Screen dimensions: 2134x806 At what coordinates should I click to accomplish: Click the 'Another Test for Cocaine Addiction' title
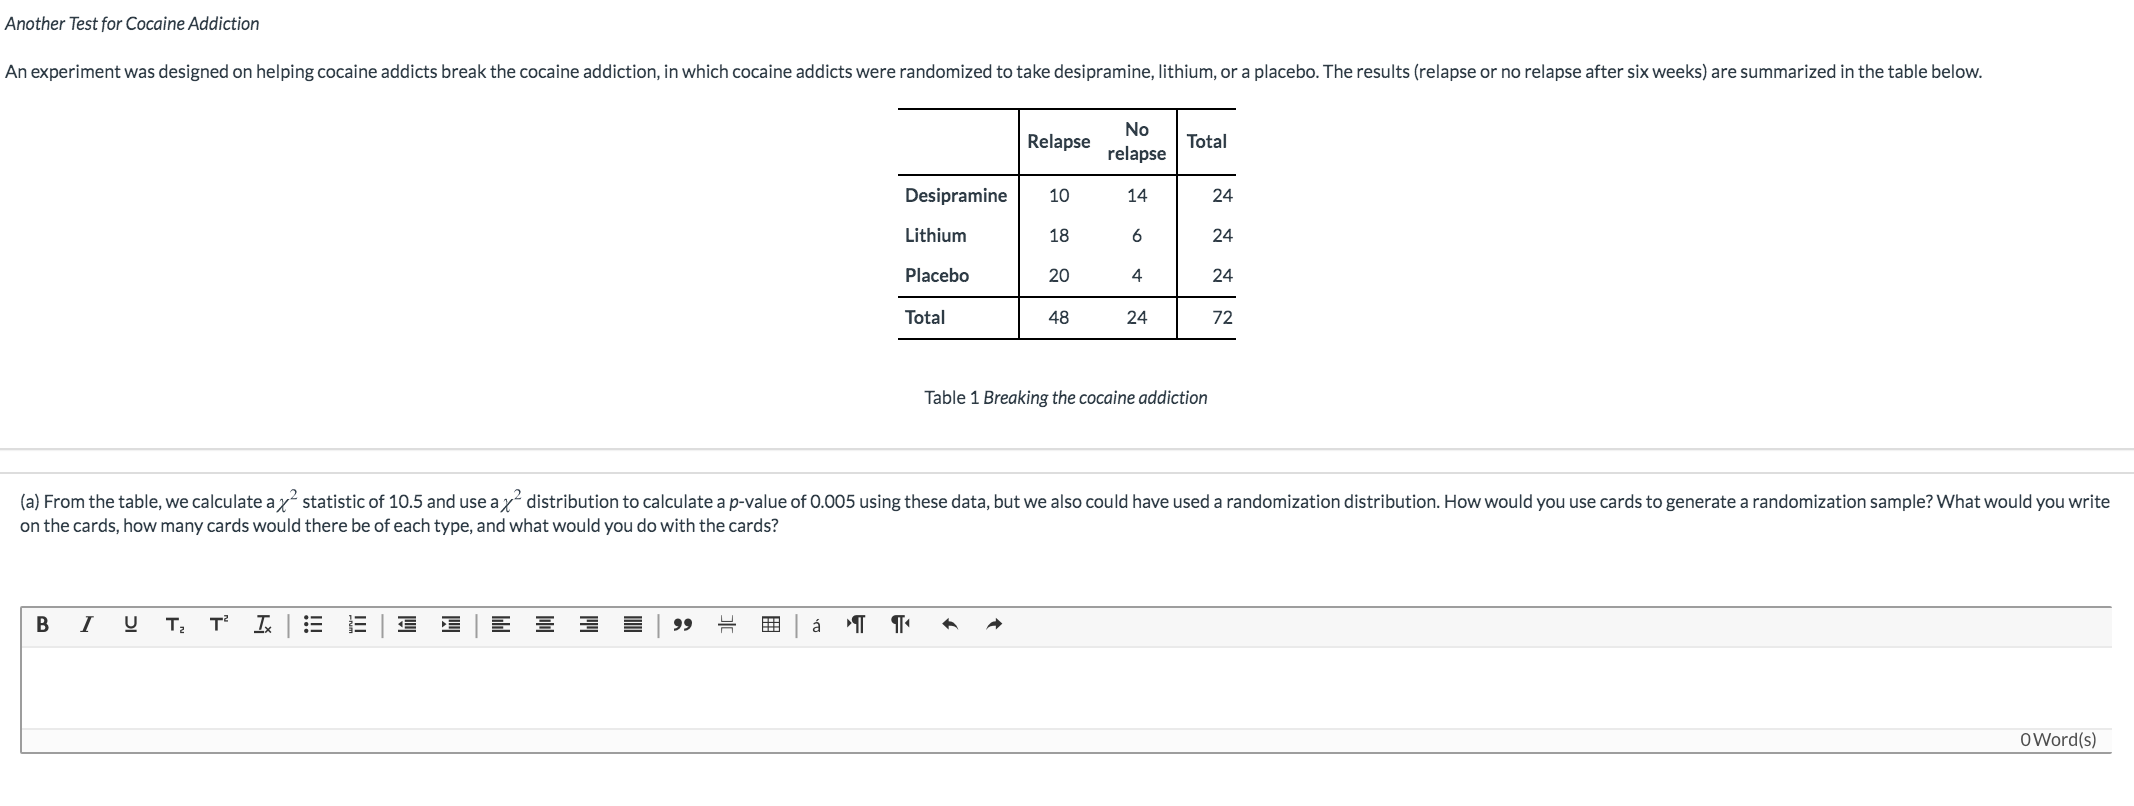[132, 24]
